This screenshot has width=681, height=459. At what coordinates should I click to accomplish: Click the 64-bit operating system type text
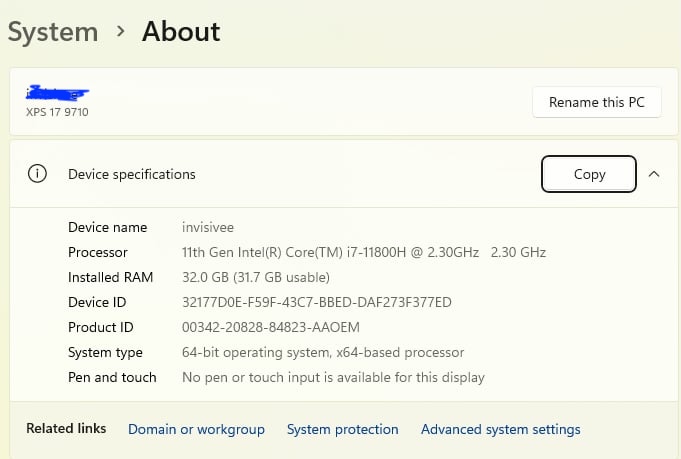coord(323,352)
